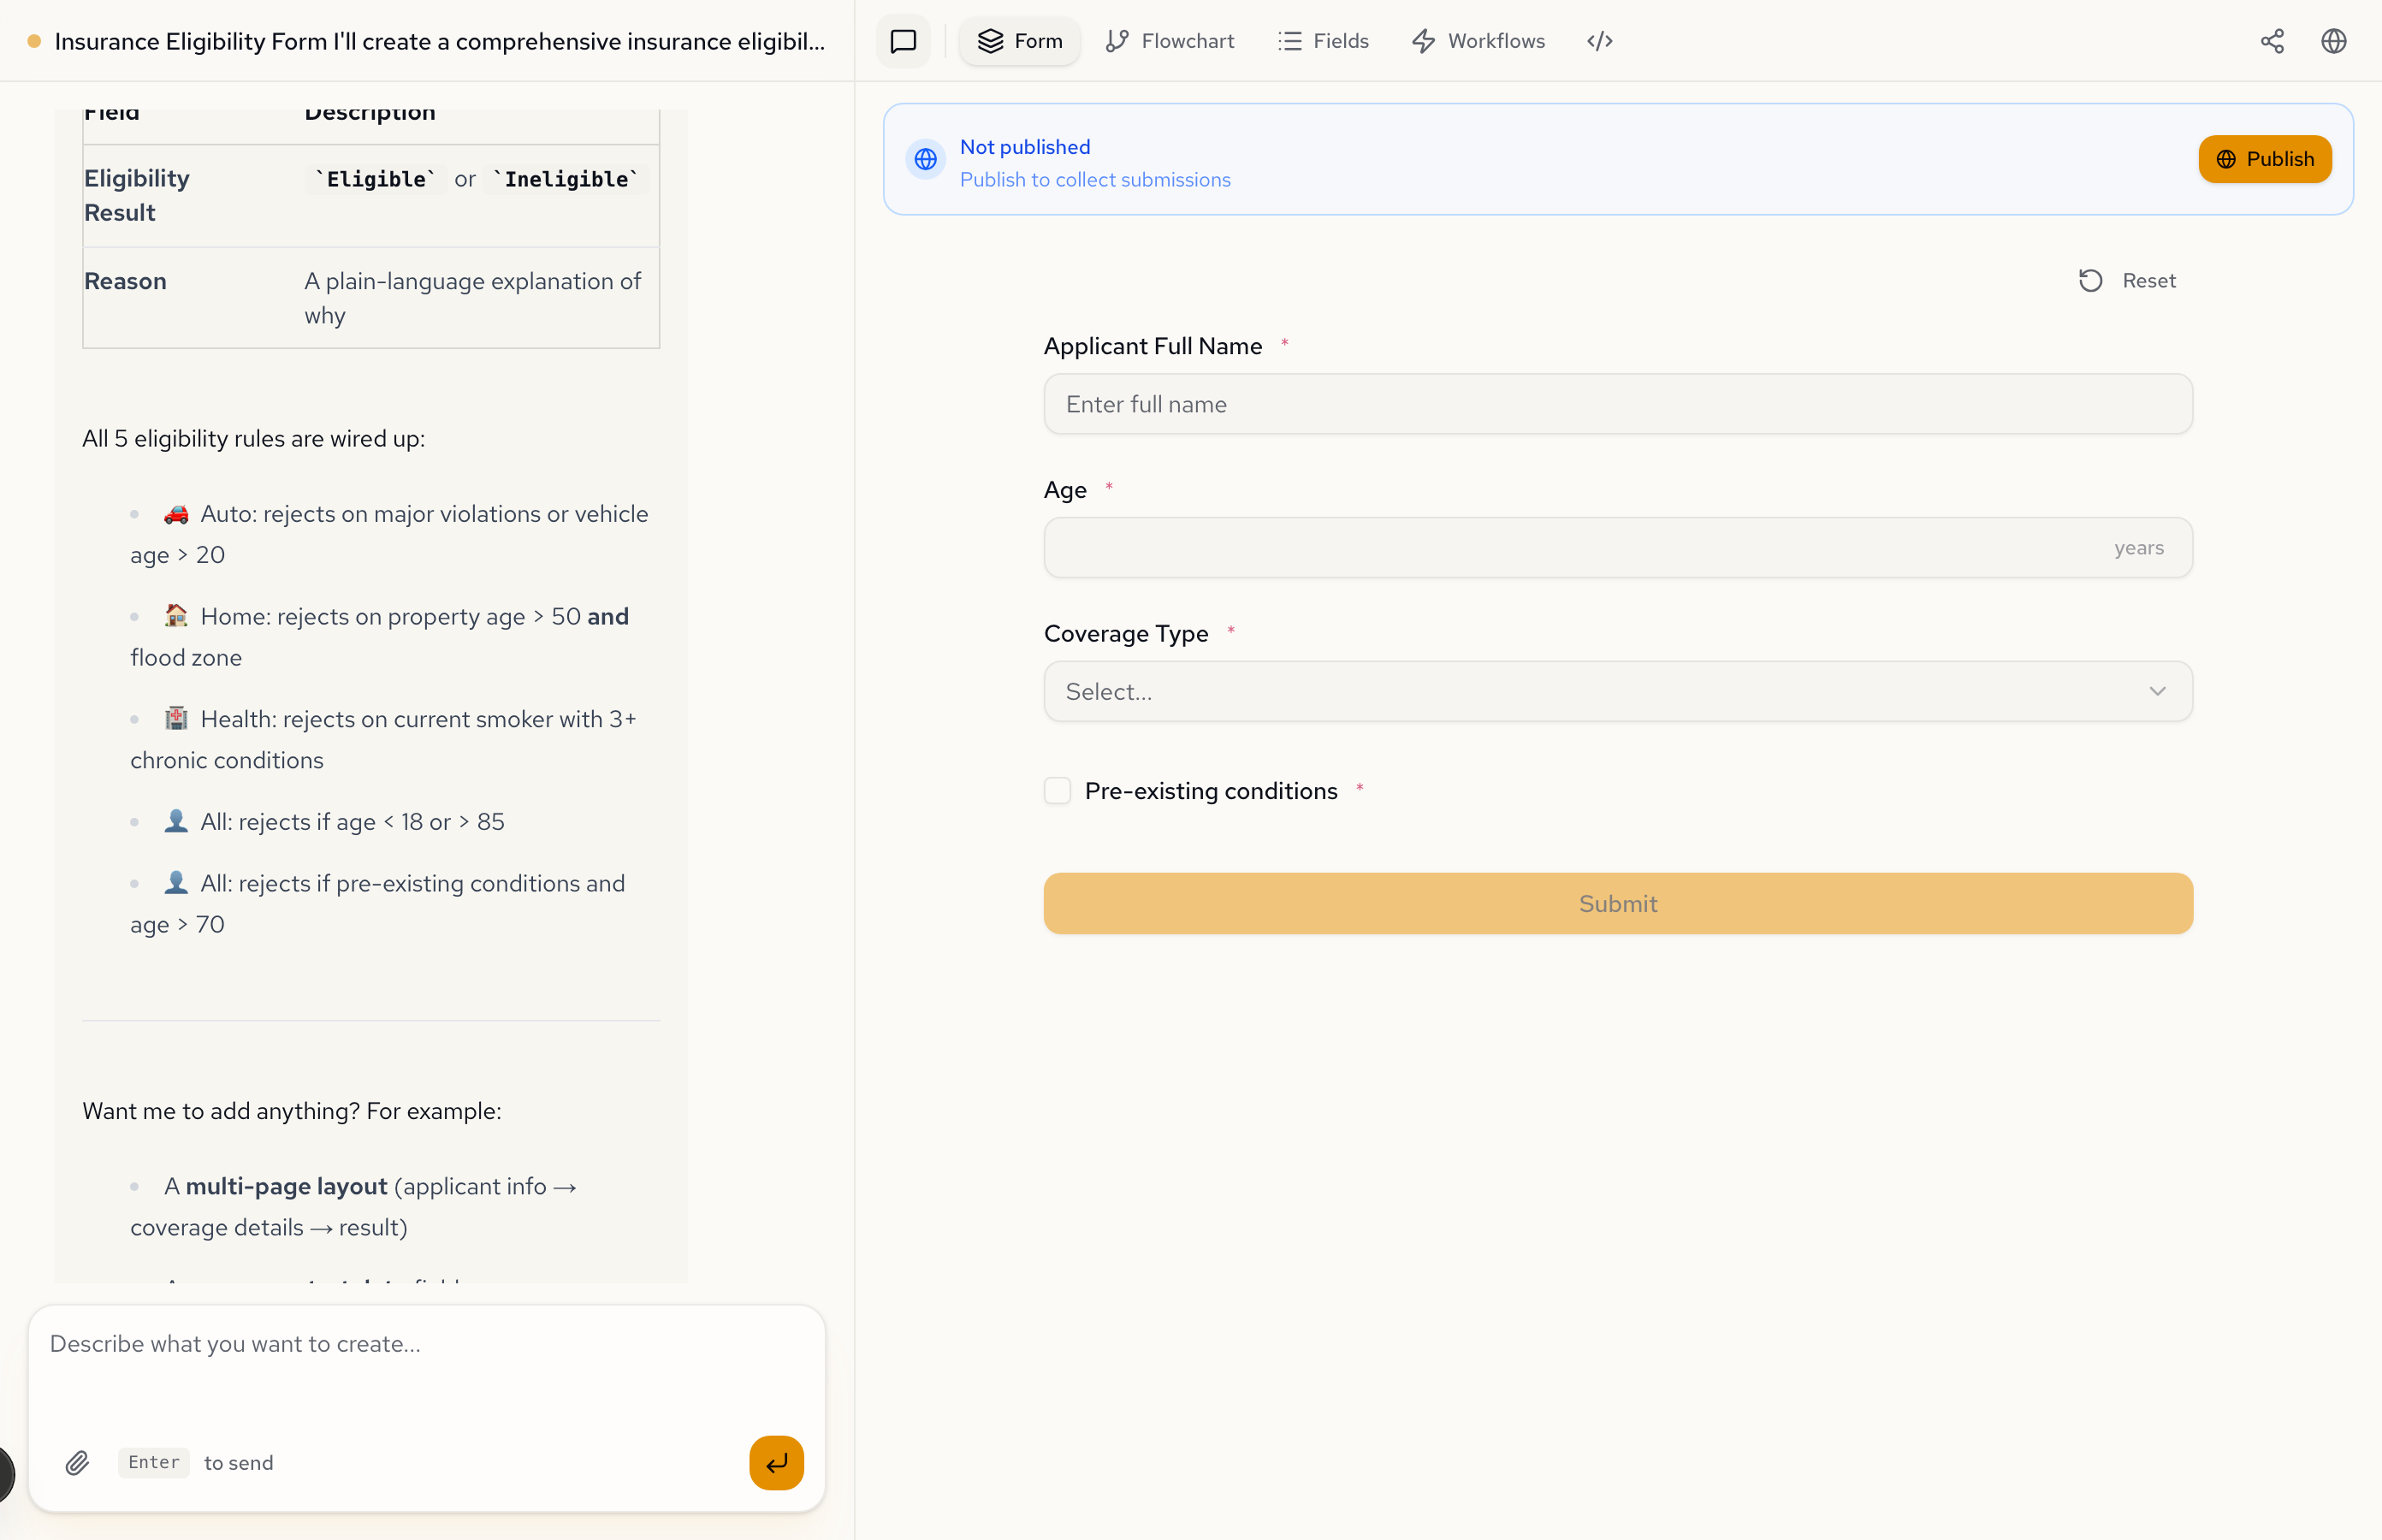Click the globe icon beside Not published
The height and width of the screenshot is (1540, 2382).
[x=925, y=159]
